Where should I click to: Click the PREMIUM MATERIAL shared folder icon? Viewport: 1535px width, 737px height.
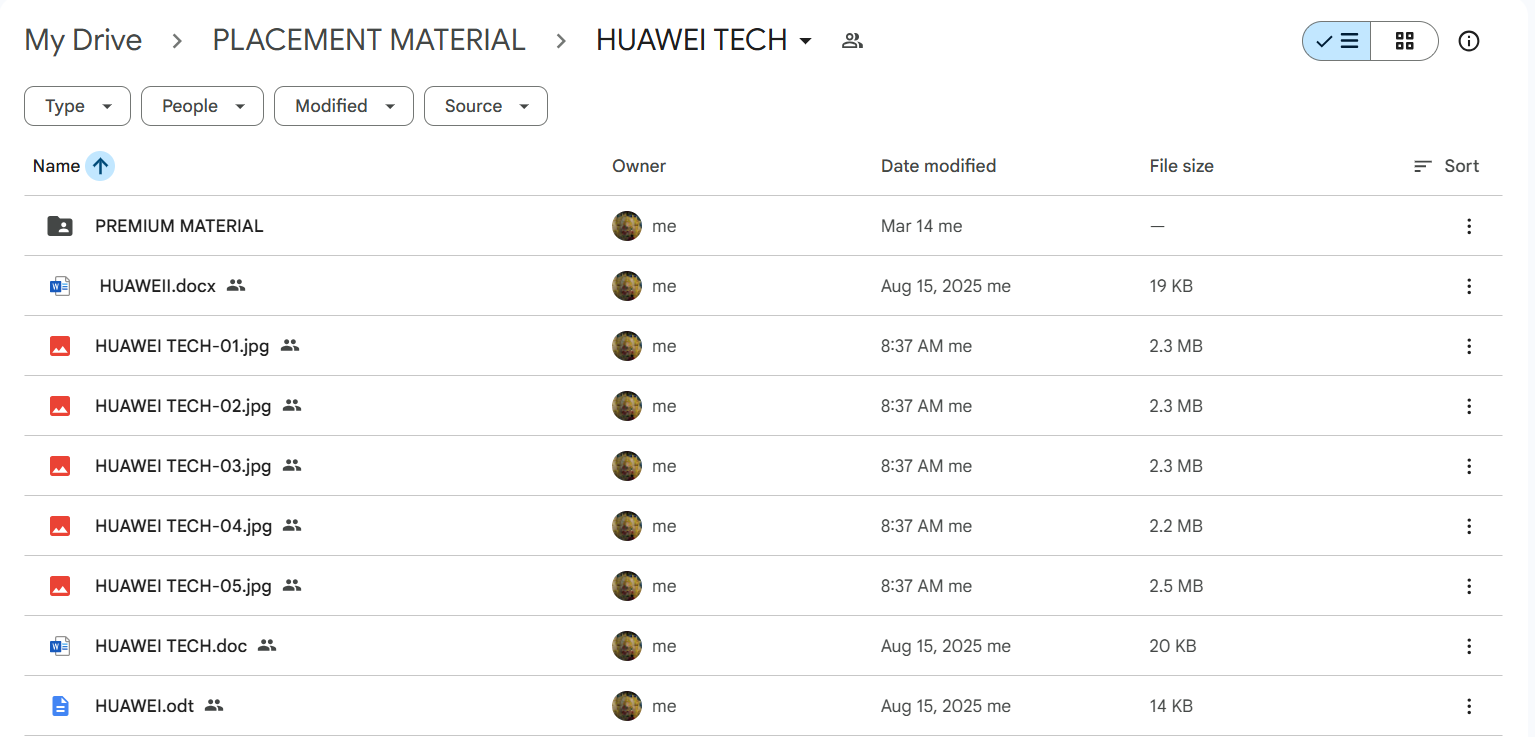click(60, 226)
